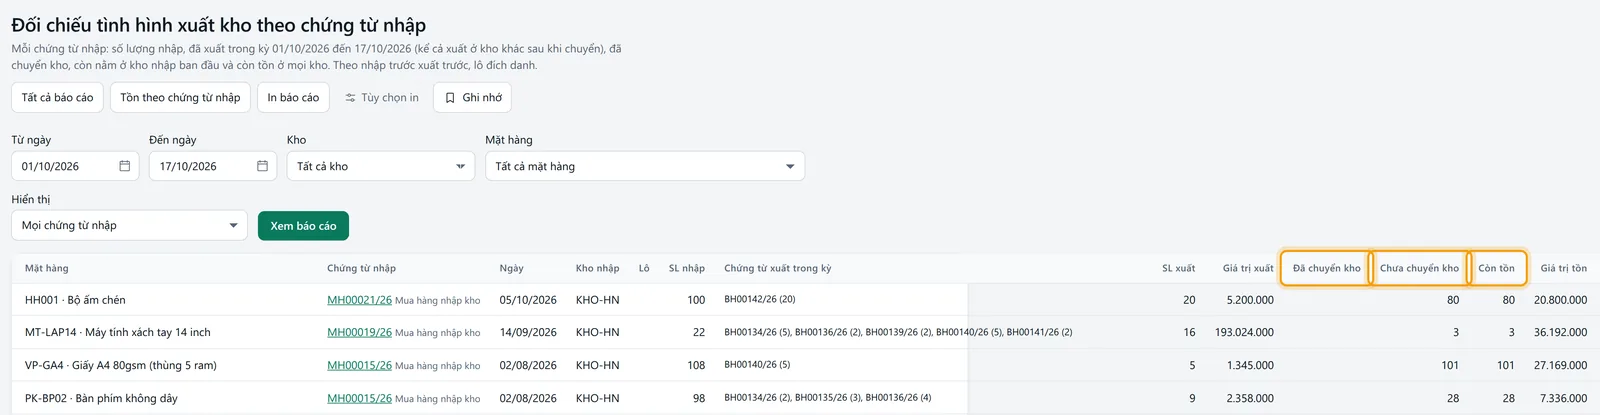Viewport: 1600px width, 415px height.
Task: Click the date cell 14/09/2026
Action: [528, 332]
